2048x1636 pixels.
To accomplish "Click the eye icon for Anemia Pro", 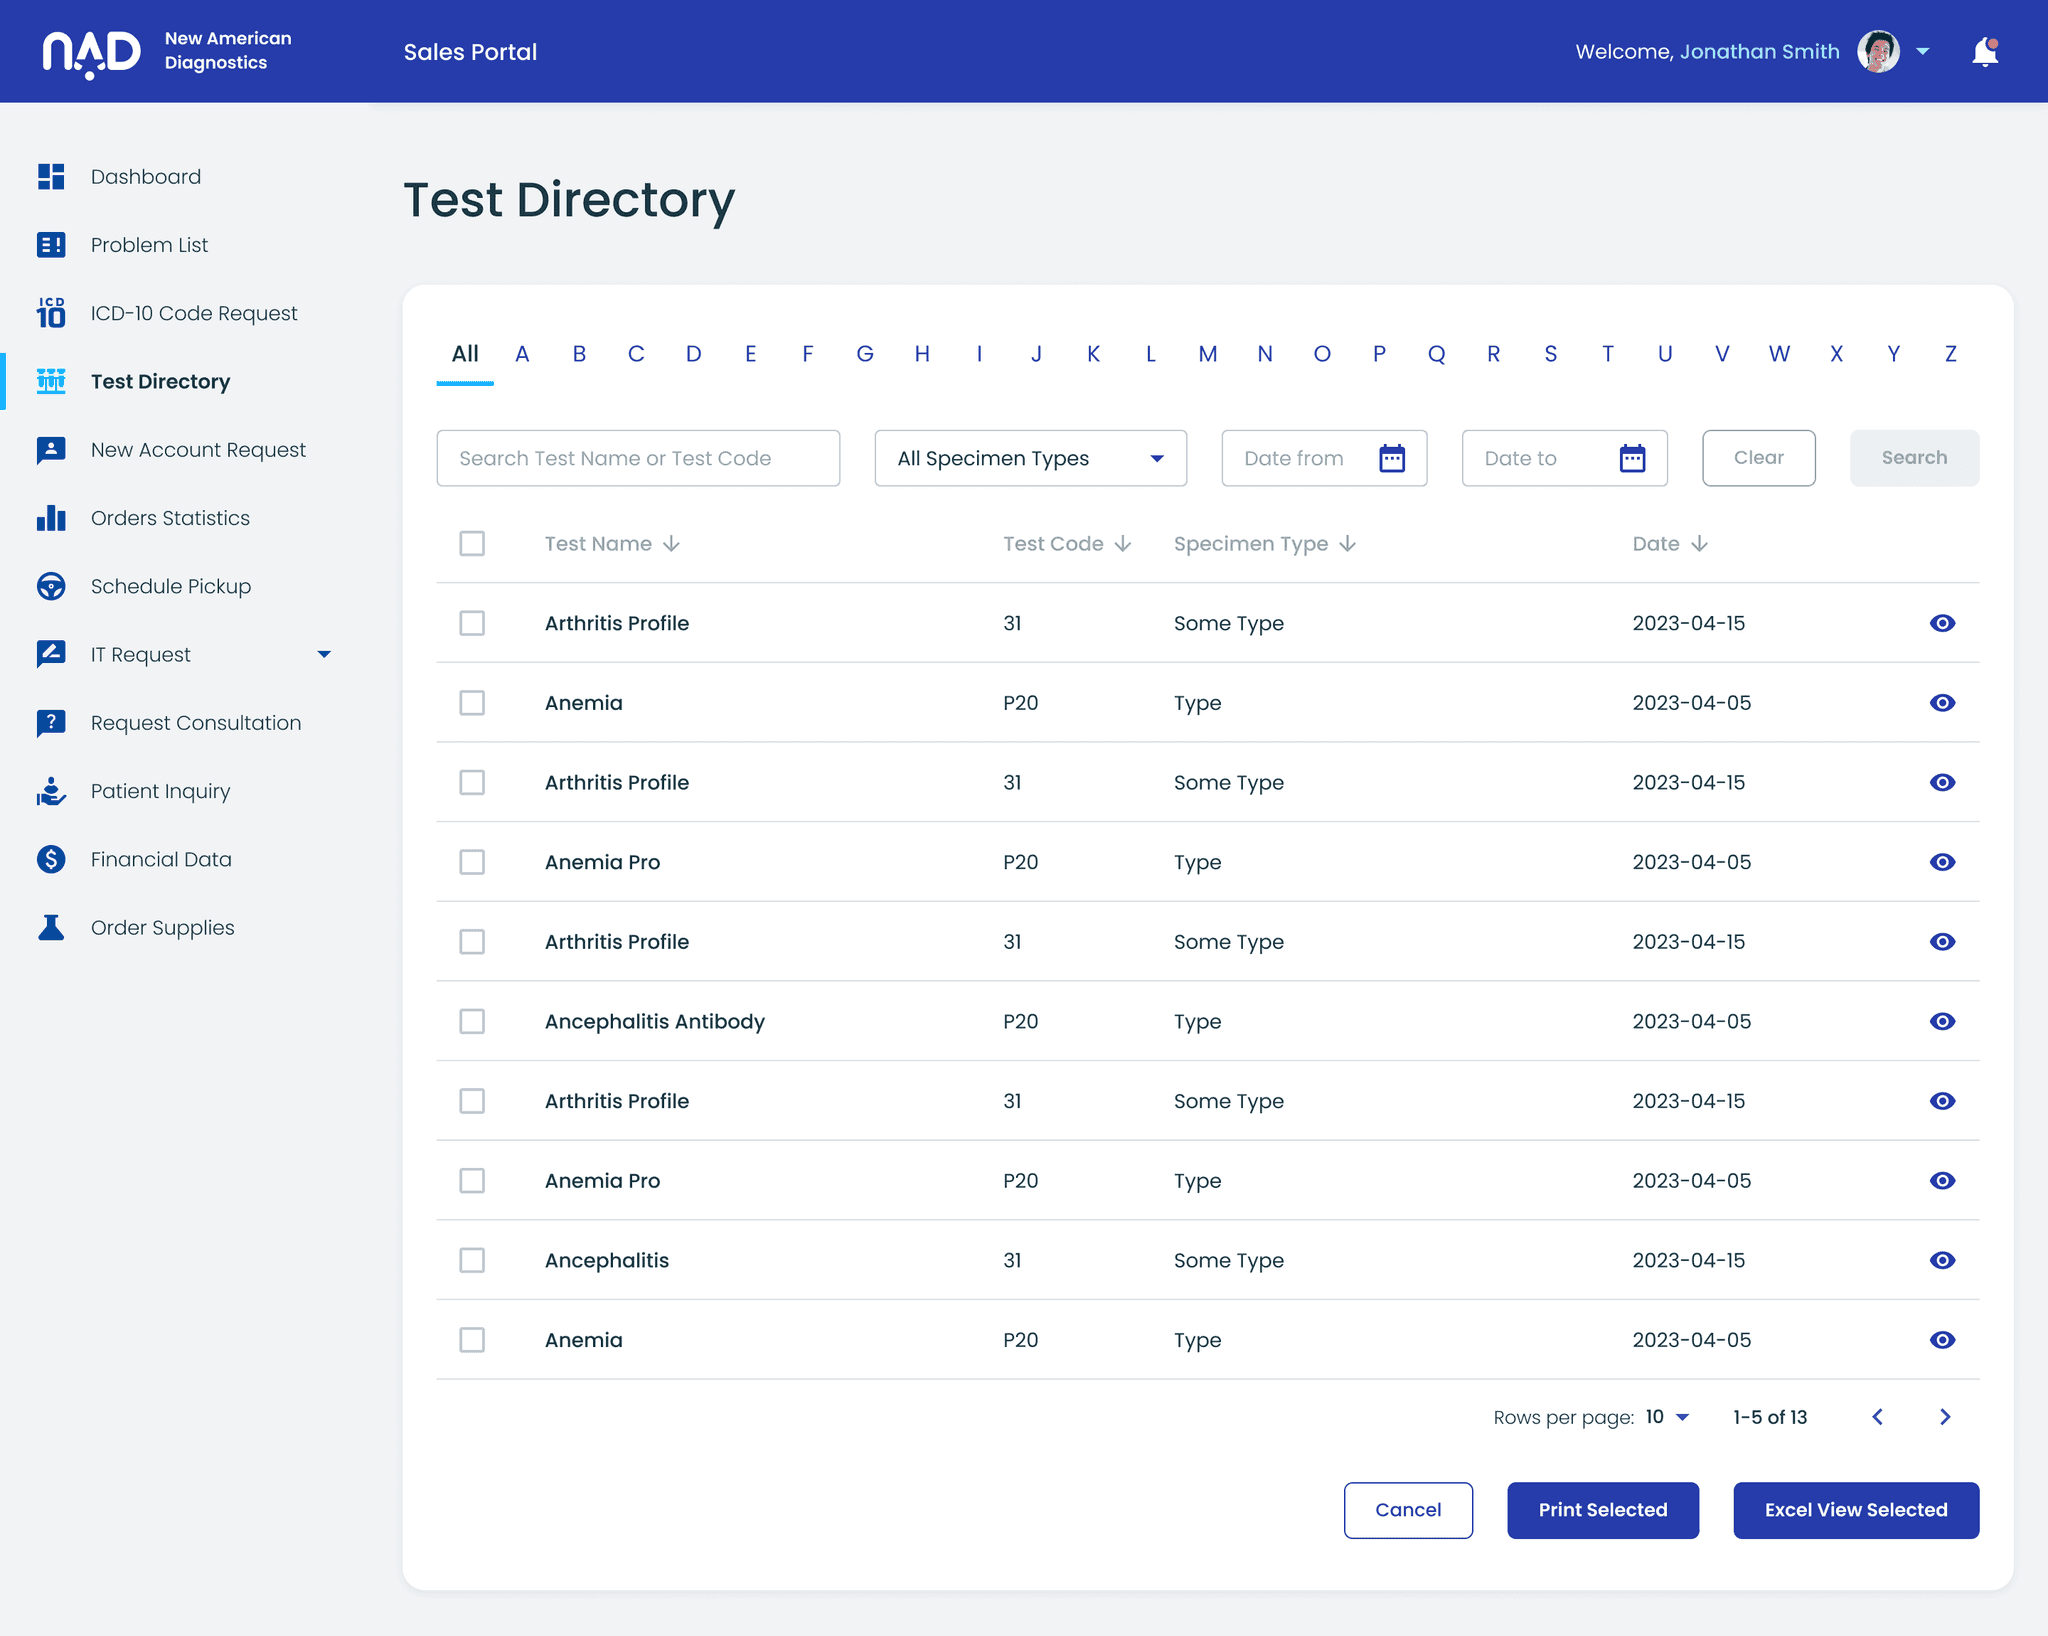I will click(1943, 861).
